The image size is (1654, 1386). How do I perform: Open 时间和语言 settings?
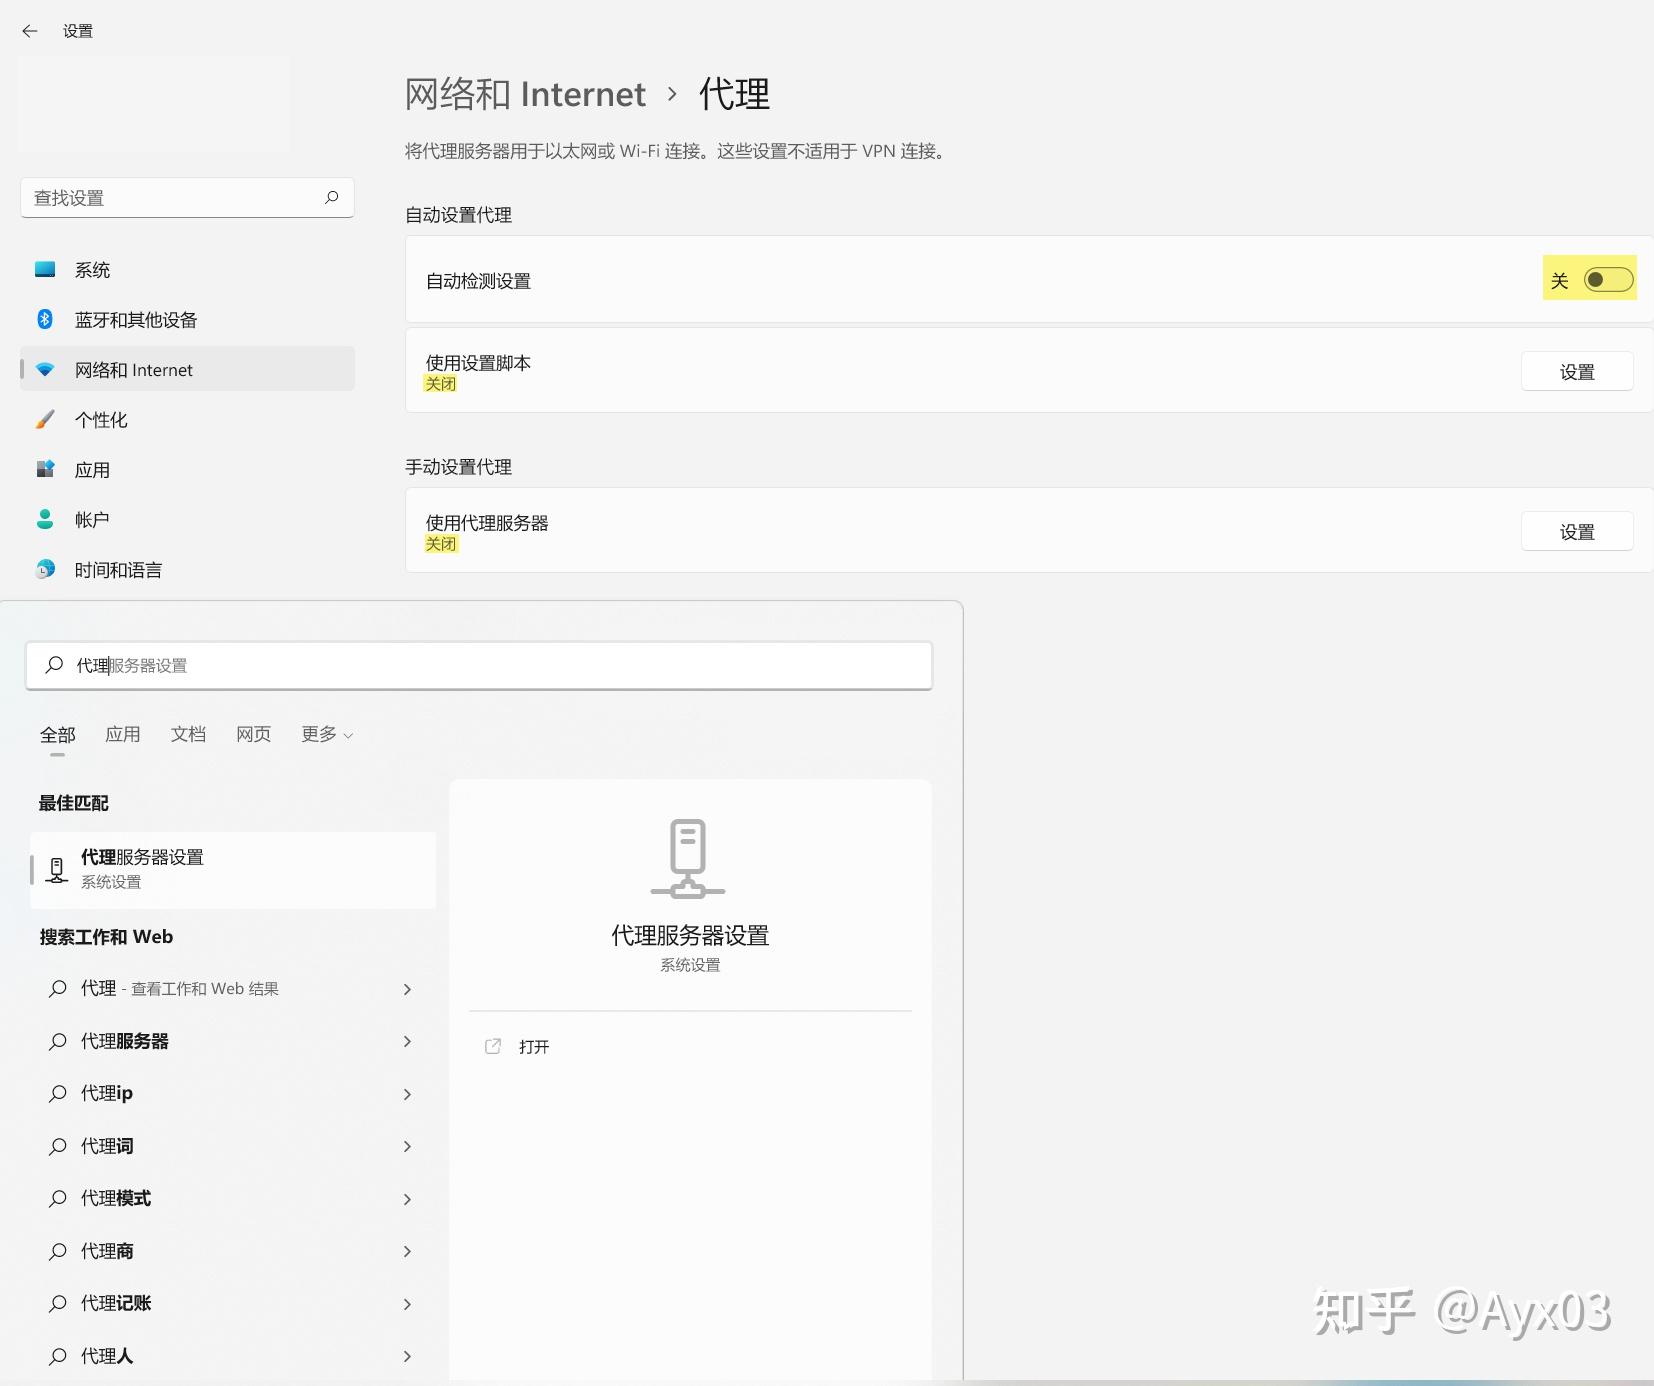click(117, 569)
